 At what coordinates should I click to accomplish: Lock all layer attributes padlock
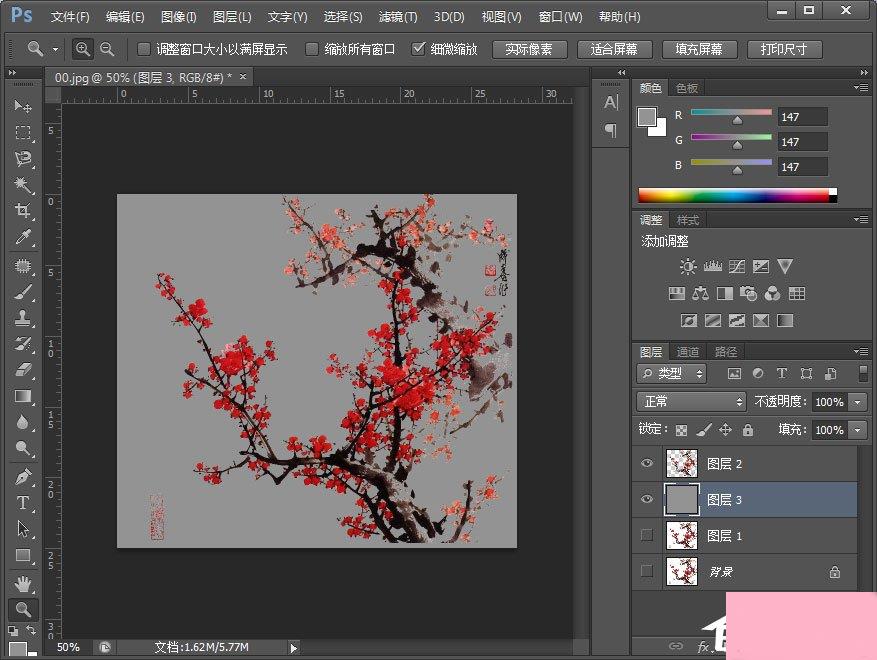point(748,430)
